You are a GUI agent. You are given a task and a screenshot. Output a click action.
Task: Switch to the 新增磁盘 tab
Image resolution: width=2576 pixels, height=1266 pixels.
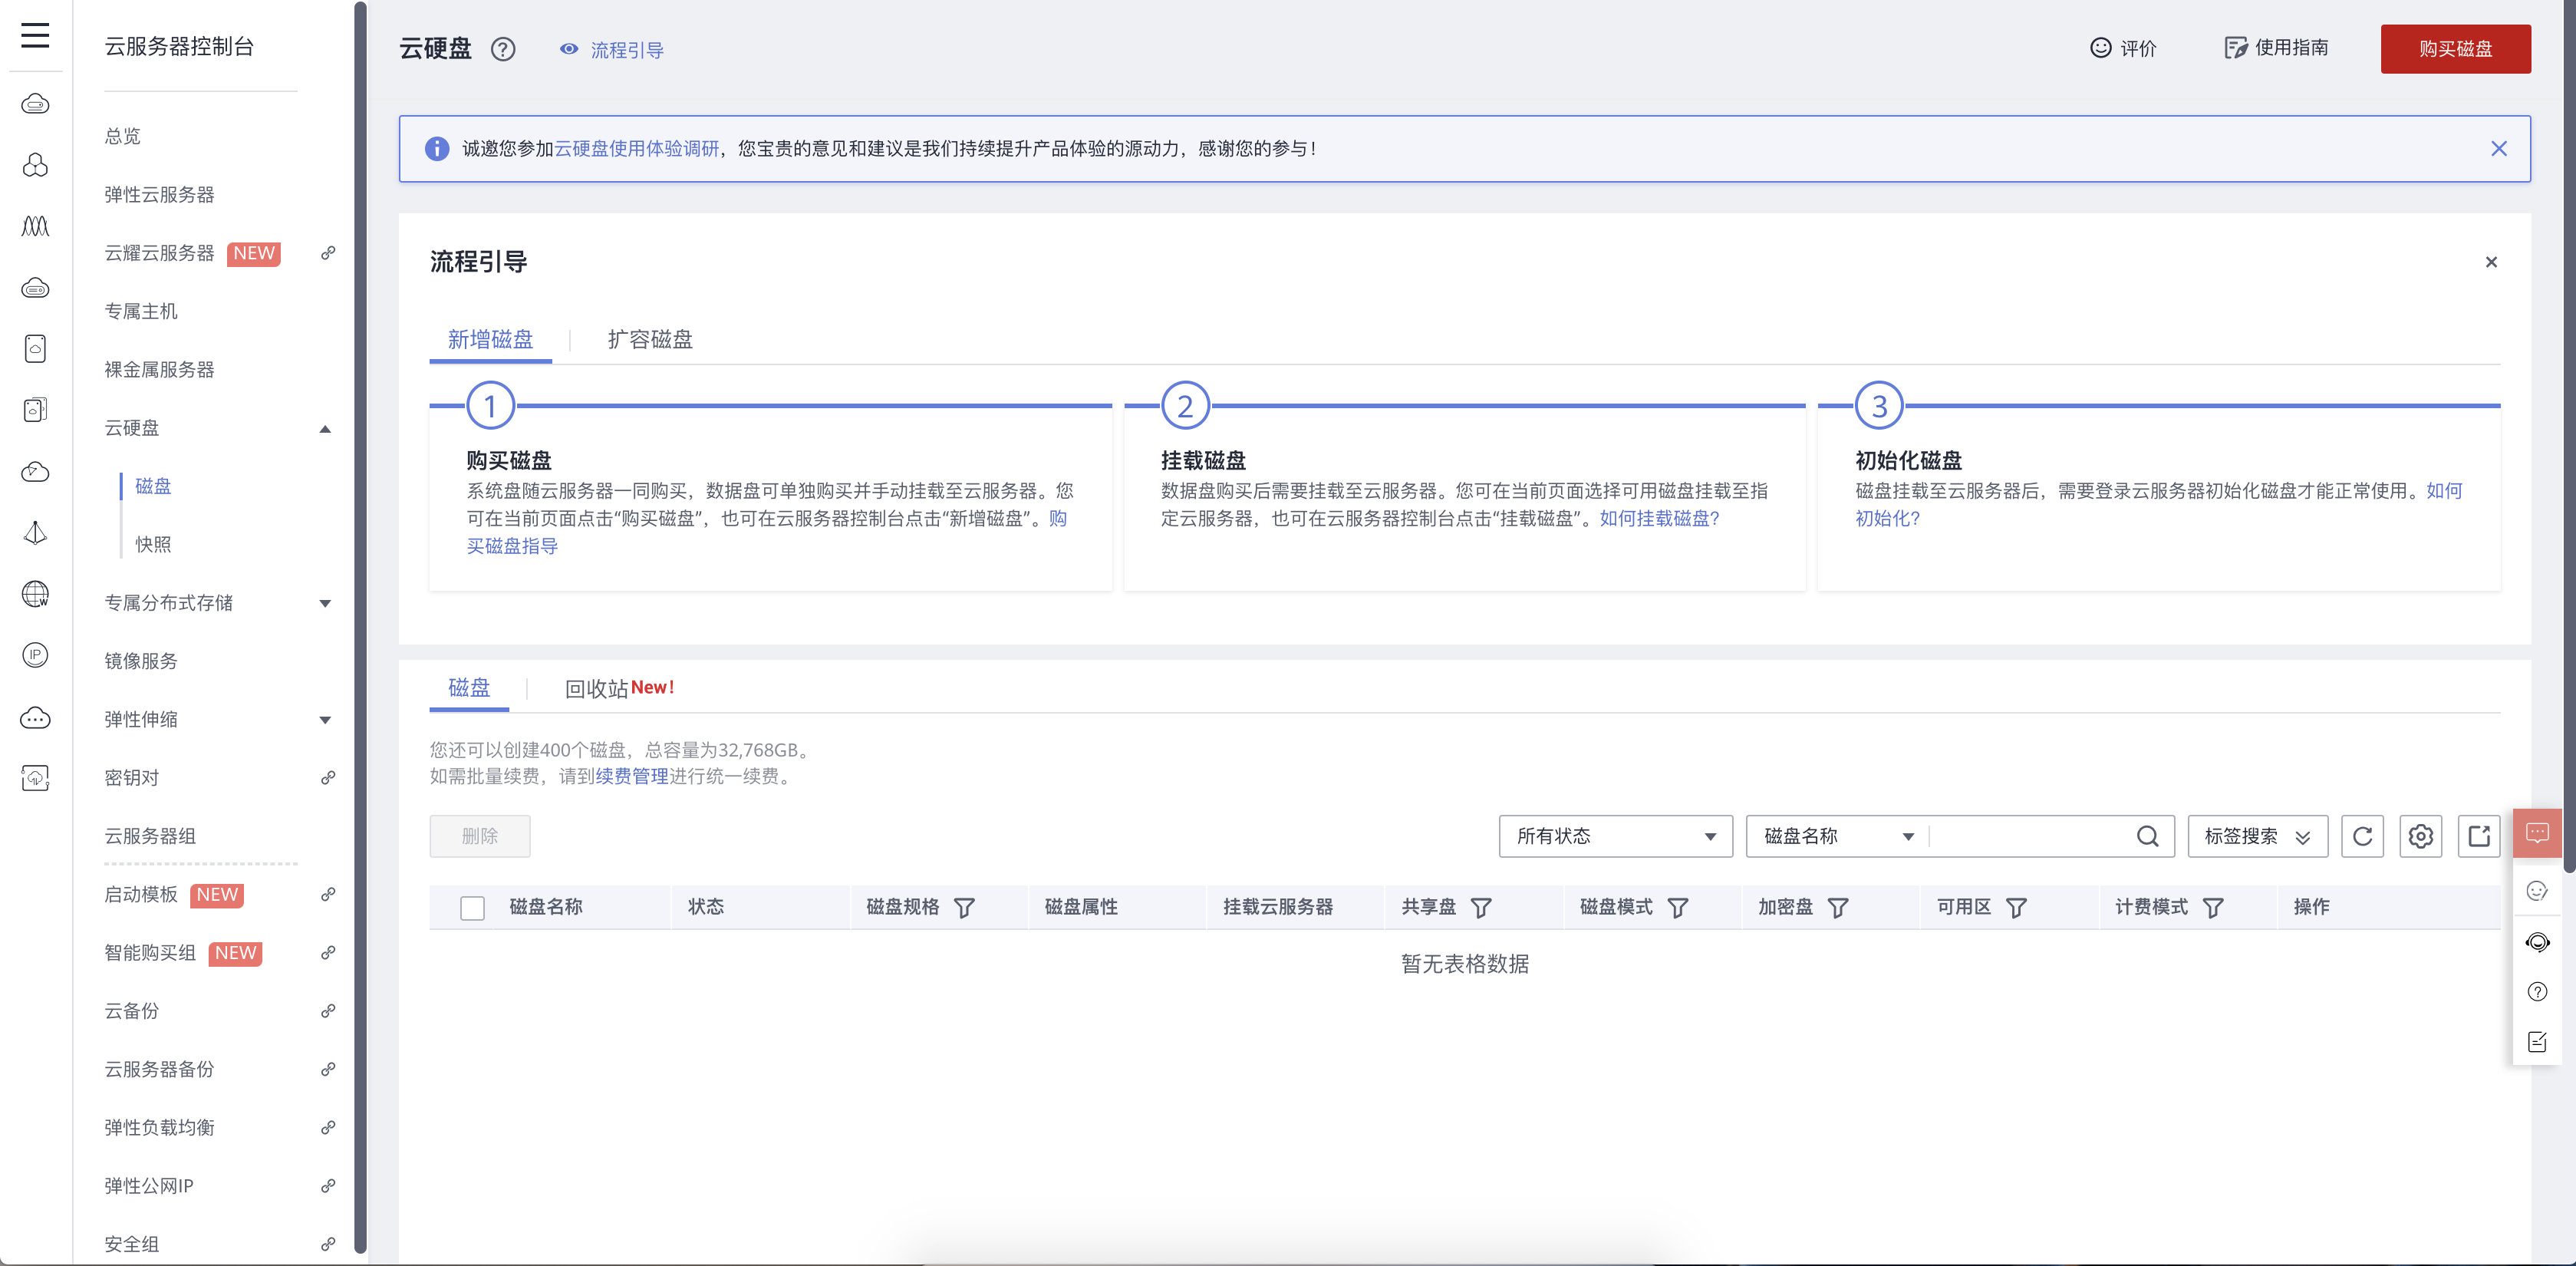(x=490, y=340)
